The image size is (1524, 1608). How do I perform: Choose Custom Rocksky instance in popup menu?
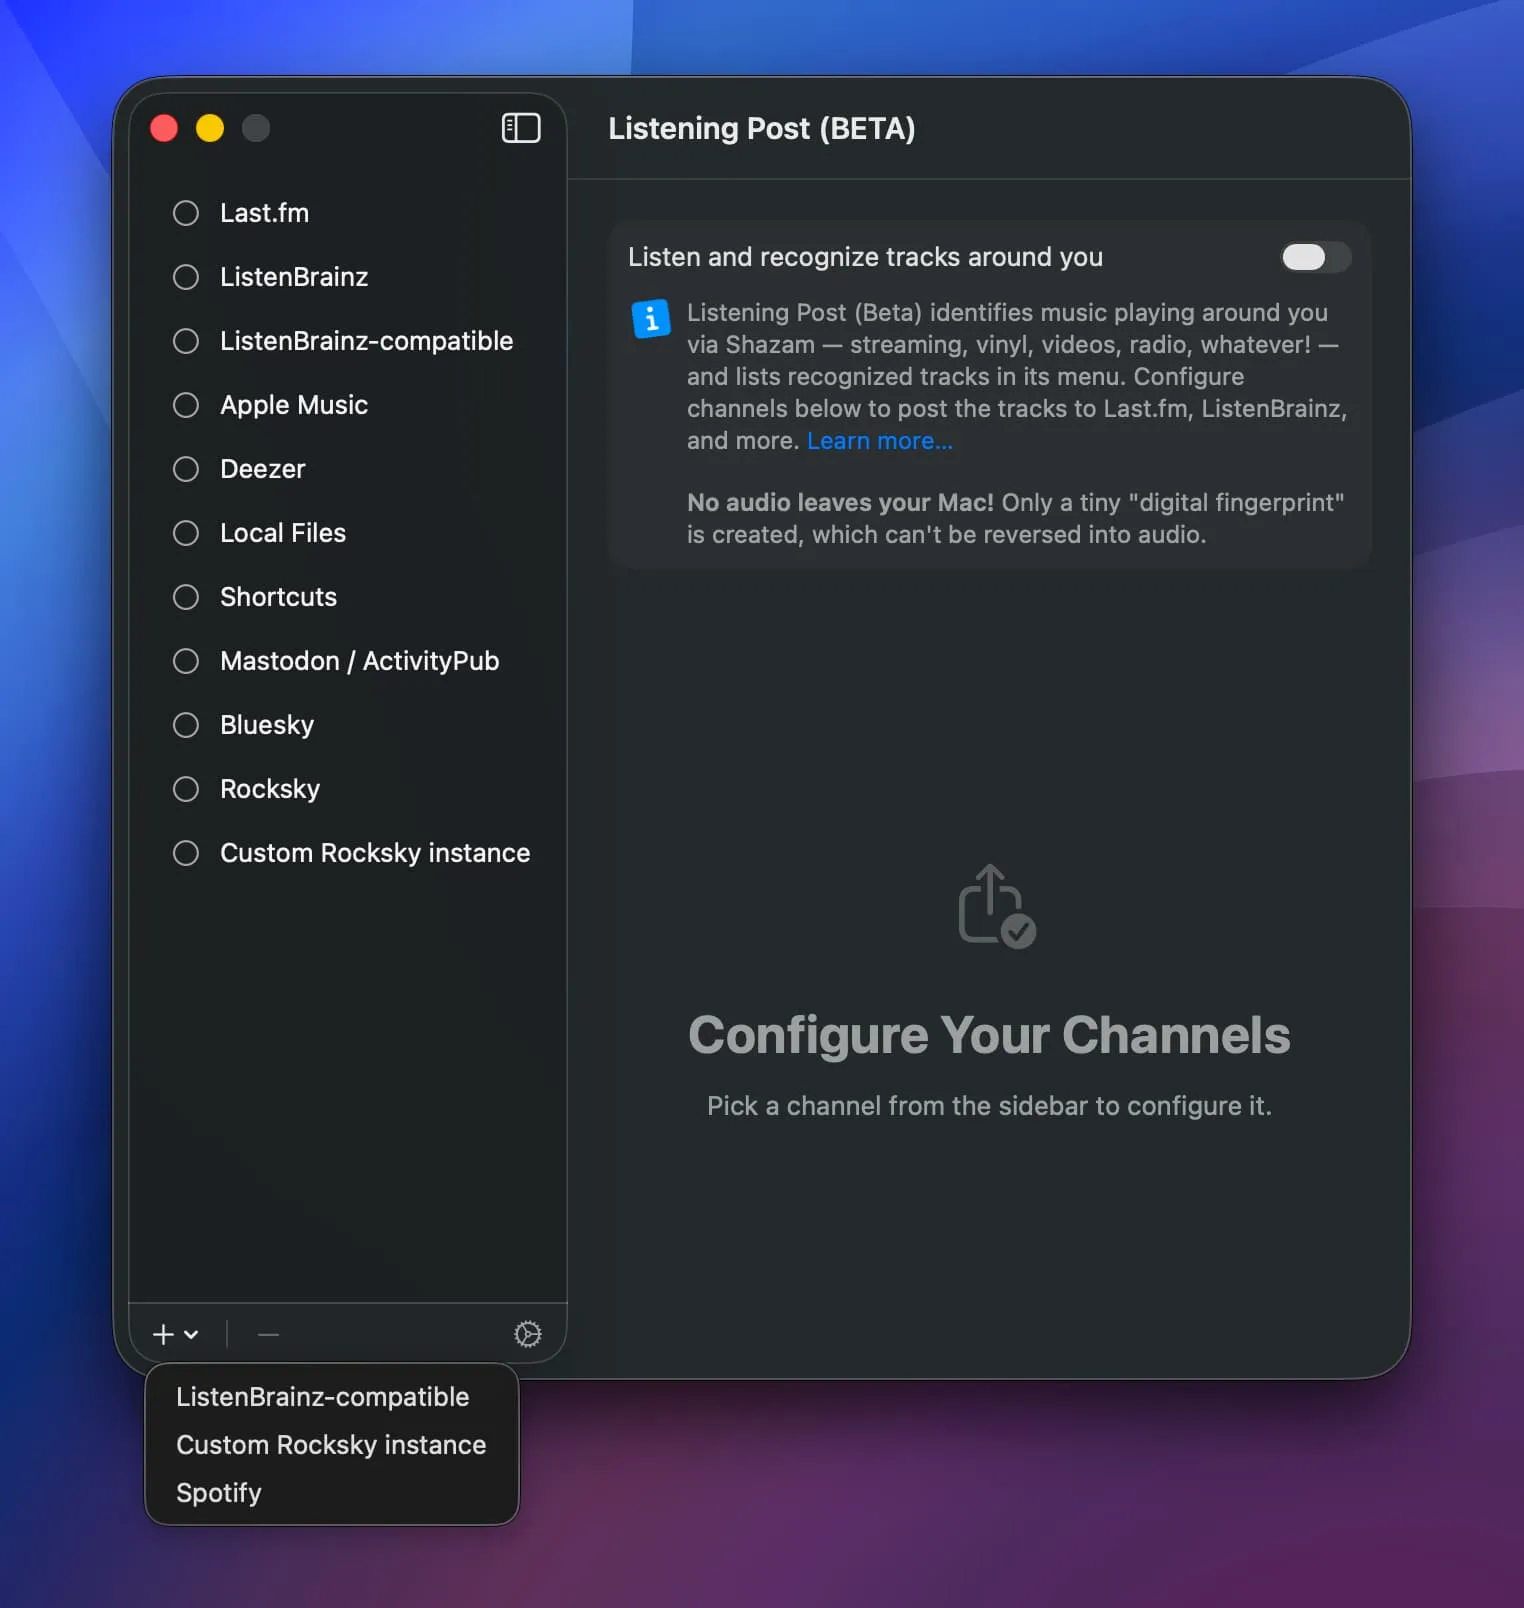coord(331,1444)
